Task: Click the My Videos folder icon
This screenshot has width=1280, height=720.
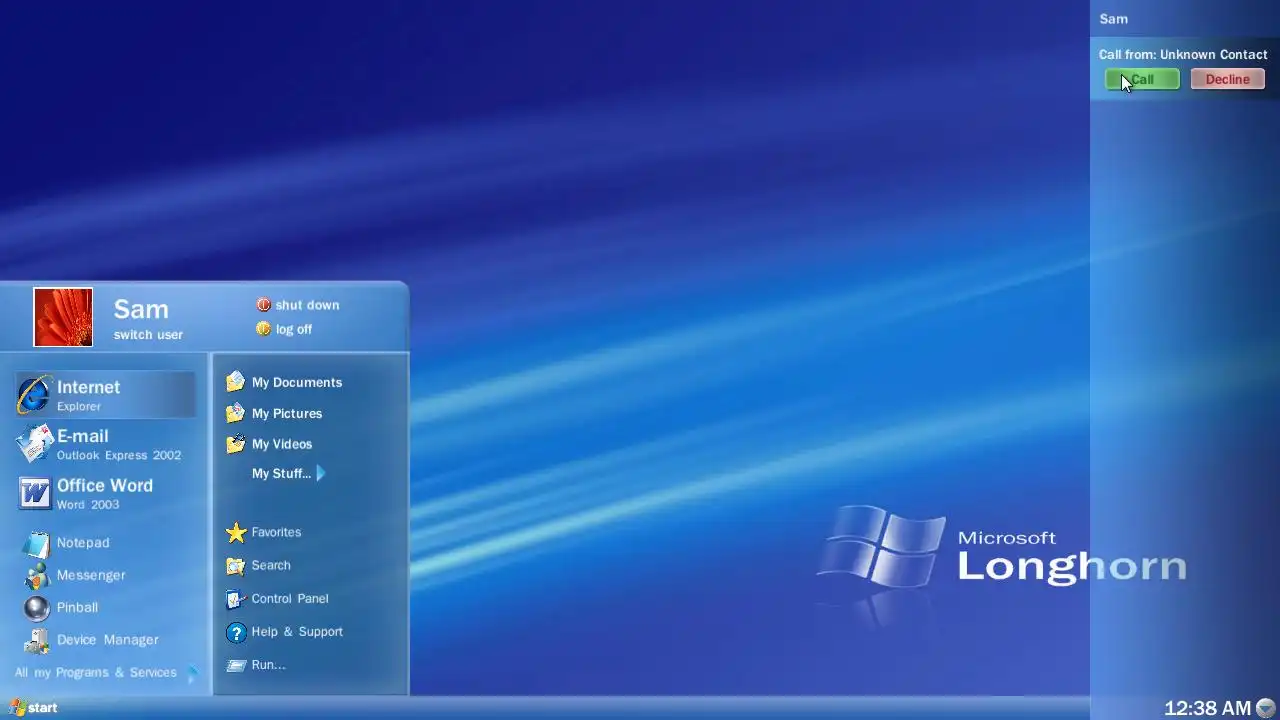Action: [235, 444]
